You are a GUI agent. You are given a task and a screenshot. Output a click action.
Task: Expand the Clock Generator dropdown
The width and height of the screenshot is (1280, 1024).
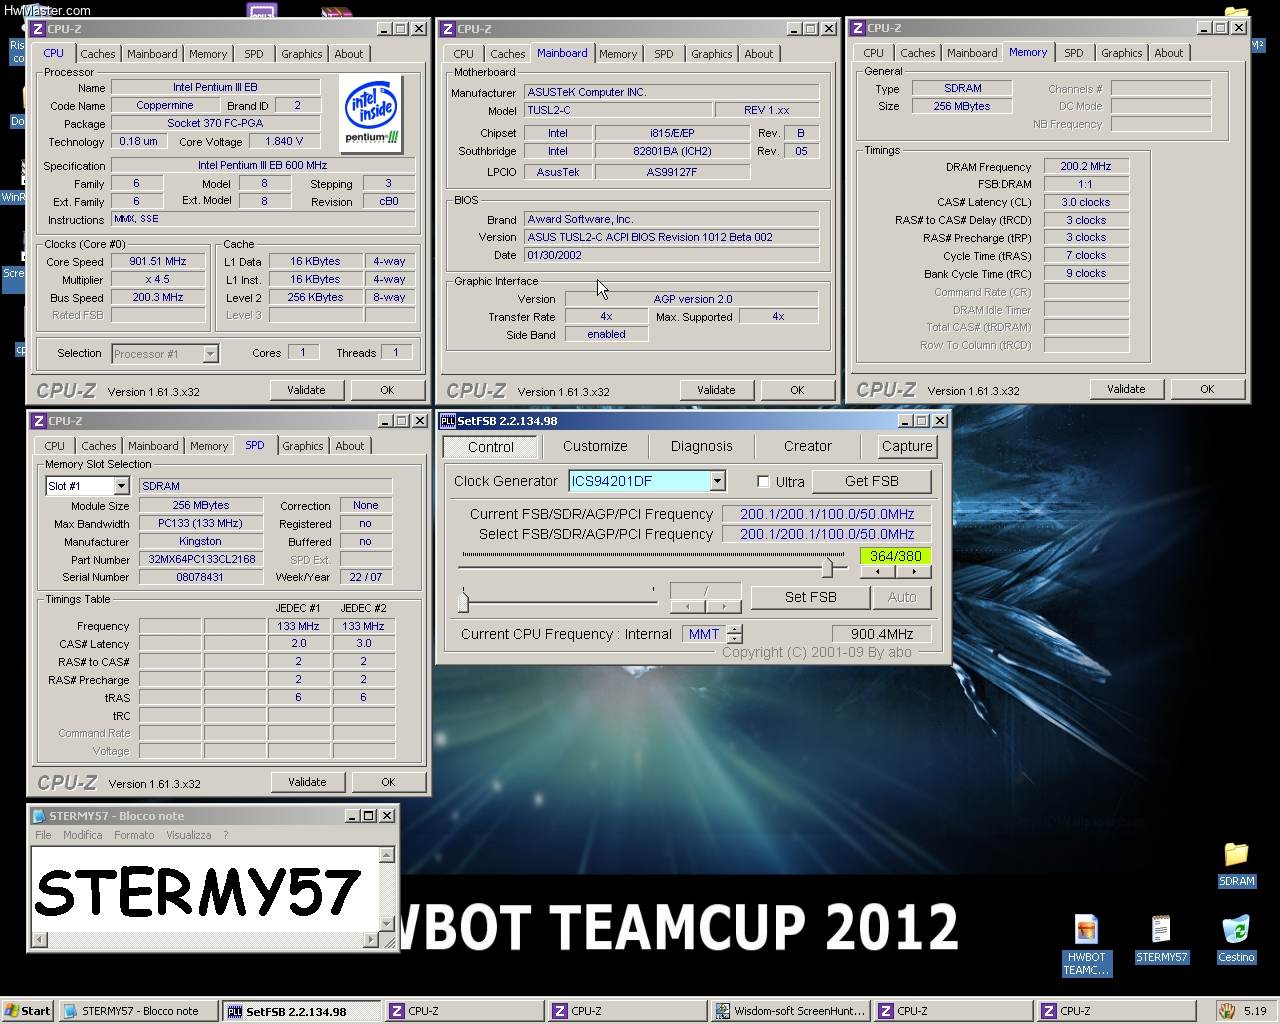coord(717,481)
